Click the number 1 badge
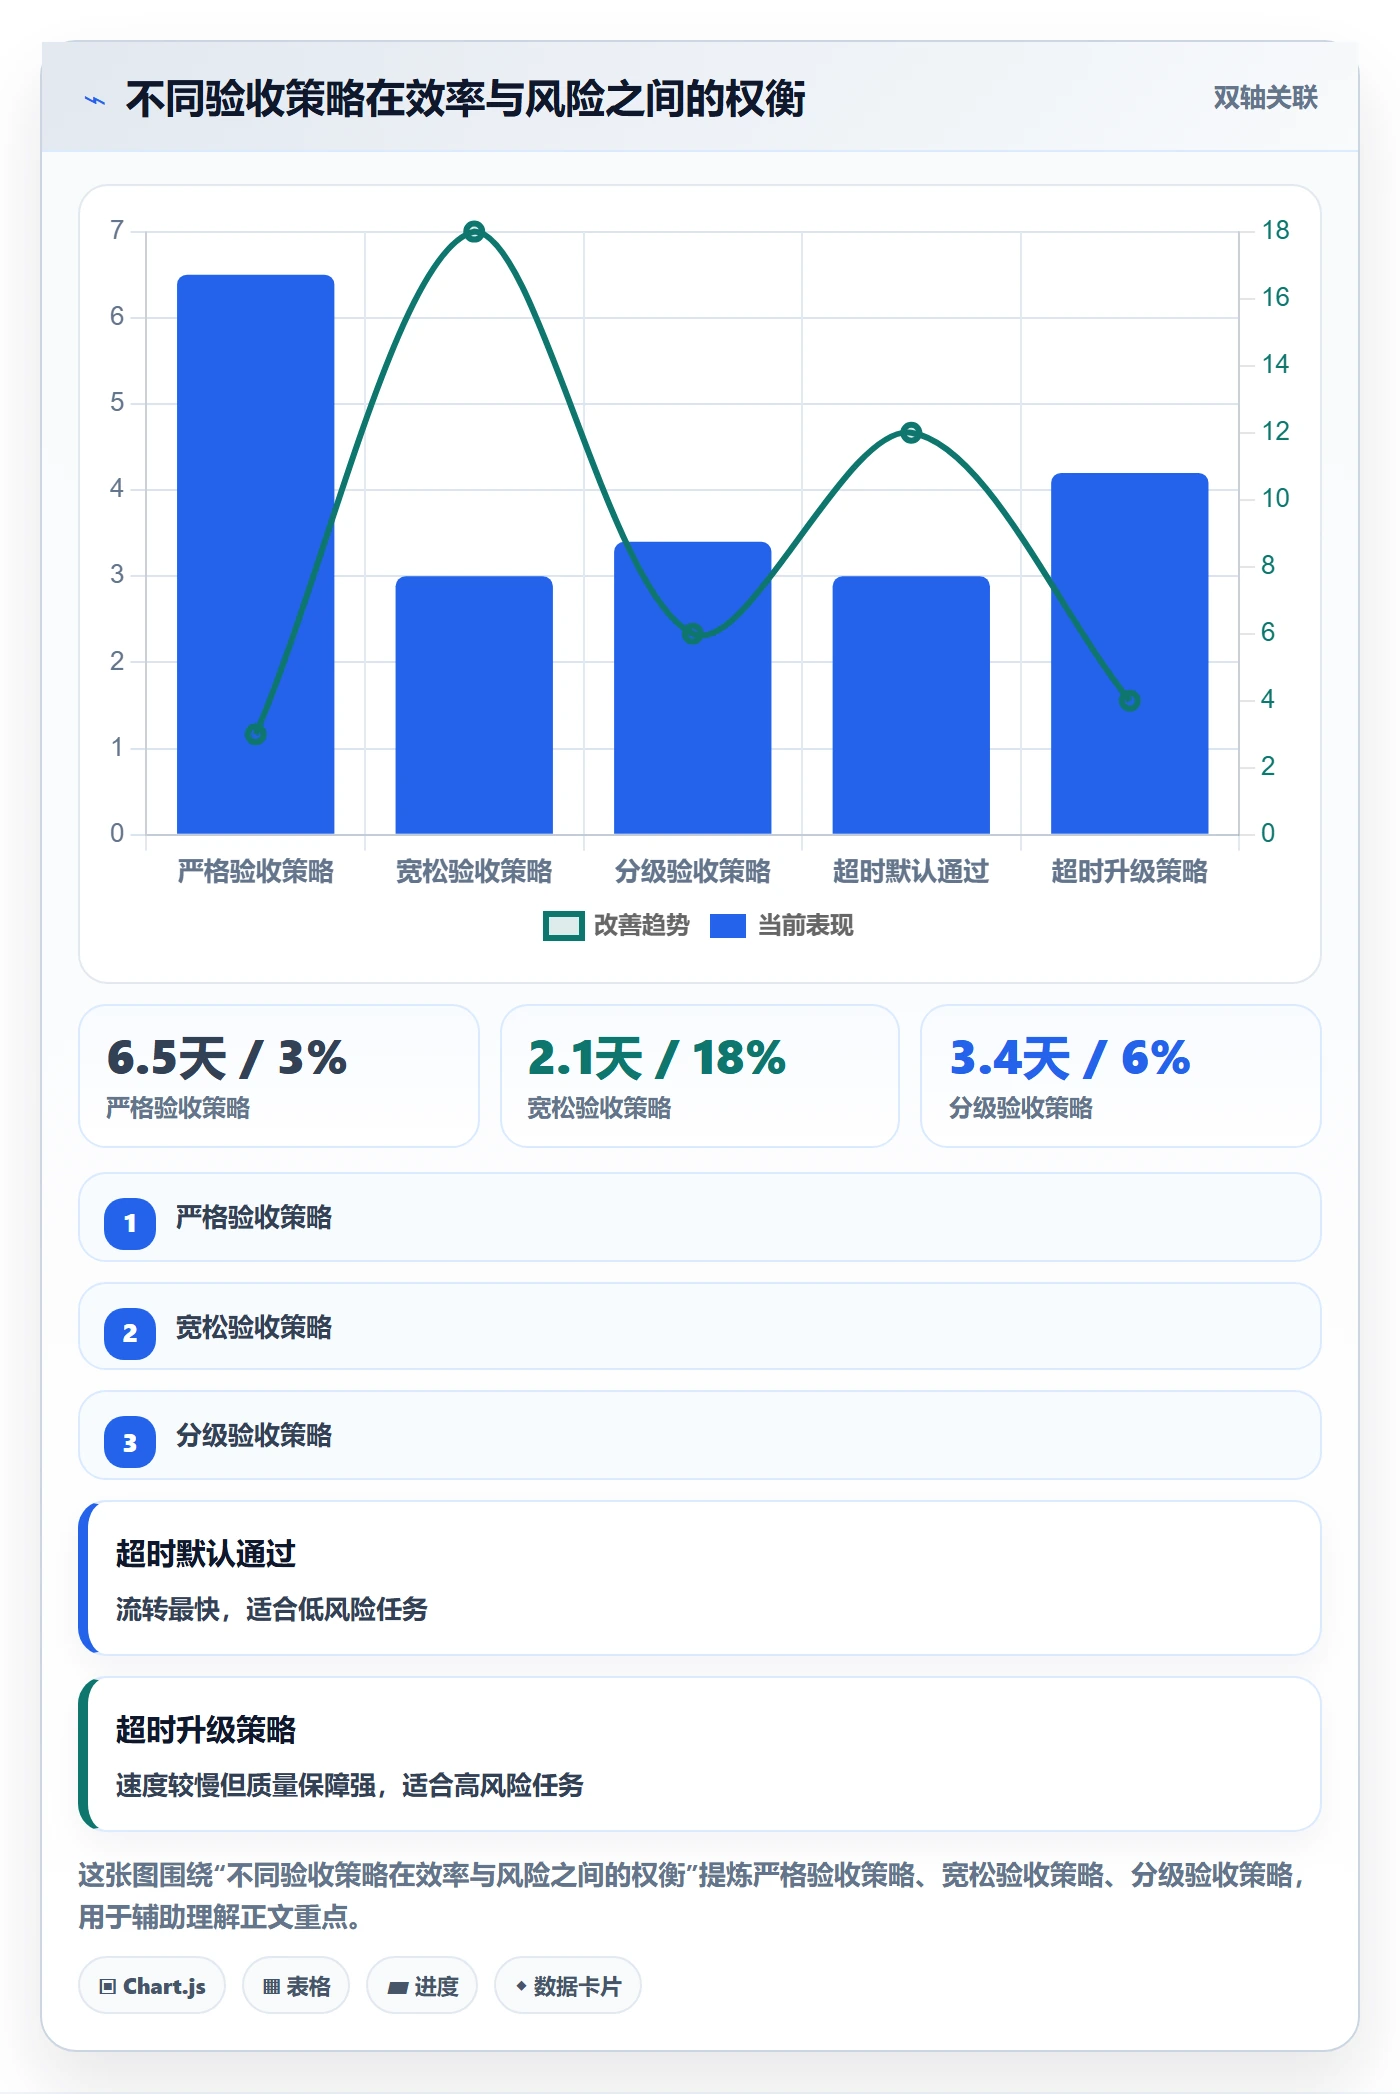1400x2094 pixels. [x=130, y=1223]
